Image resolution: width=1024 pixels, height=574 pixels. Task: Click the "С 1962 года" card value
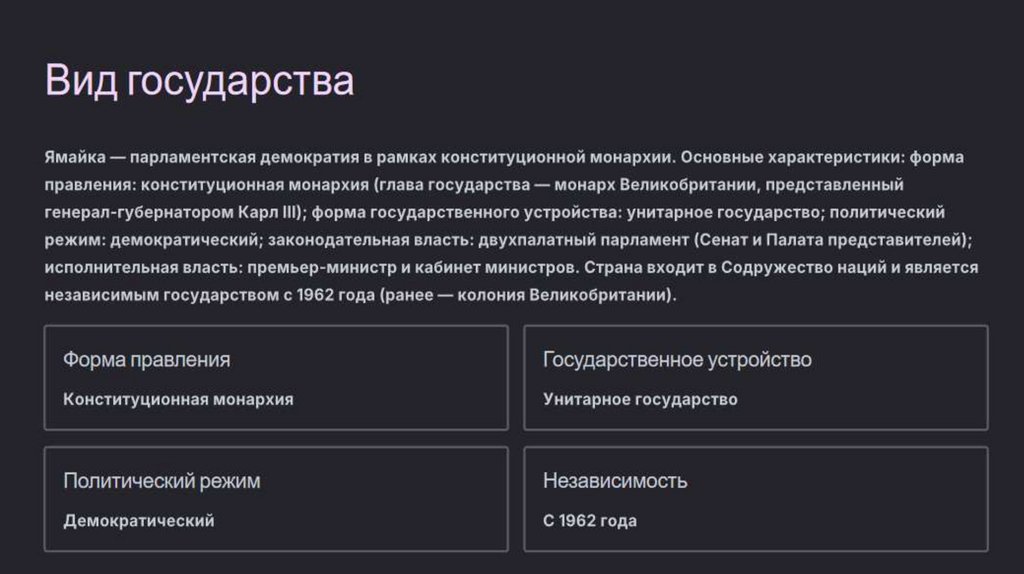[x=590, y=520]
